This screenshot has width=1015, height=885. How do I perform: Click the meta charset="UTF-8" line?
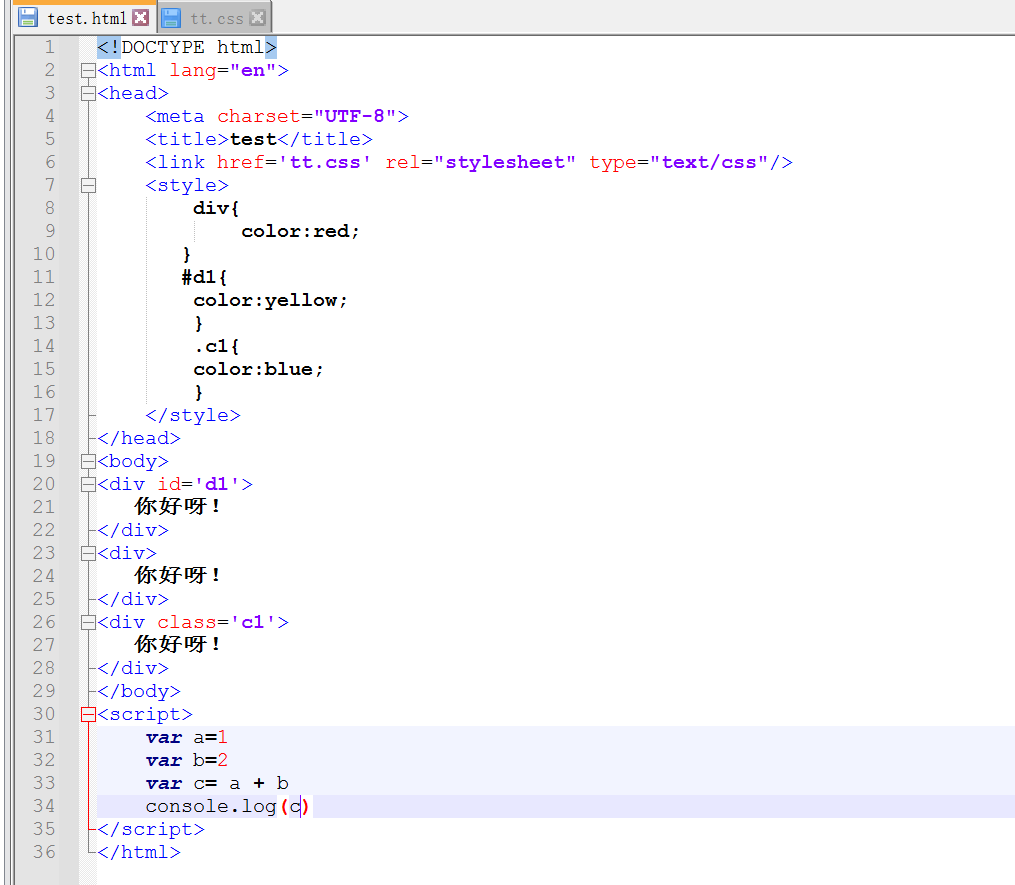coord(277,117)
